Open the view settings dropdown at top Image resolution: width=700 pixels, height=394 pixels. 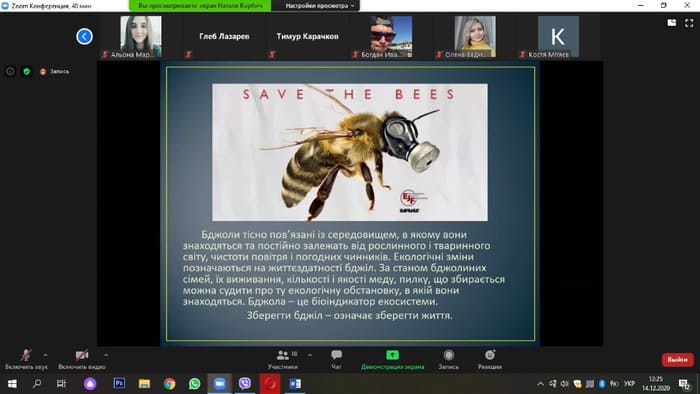(320, 6)
